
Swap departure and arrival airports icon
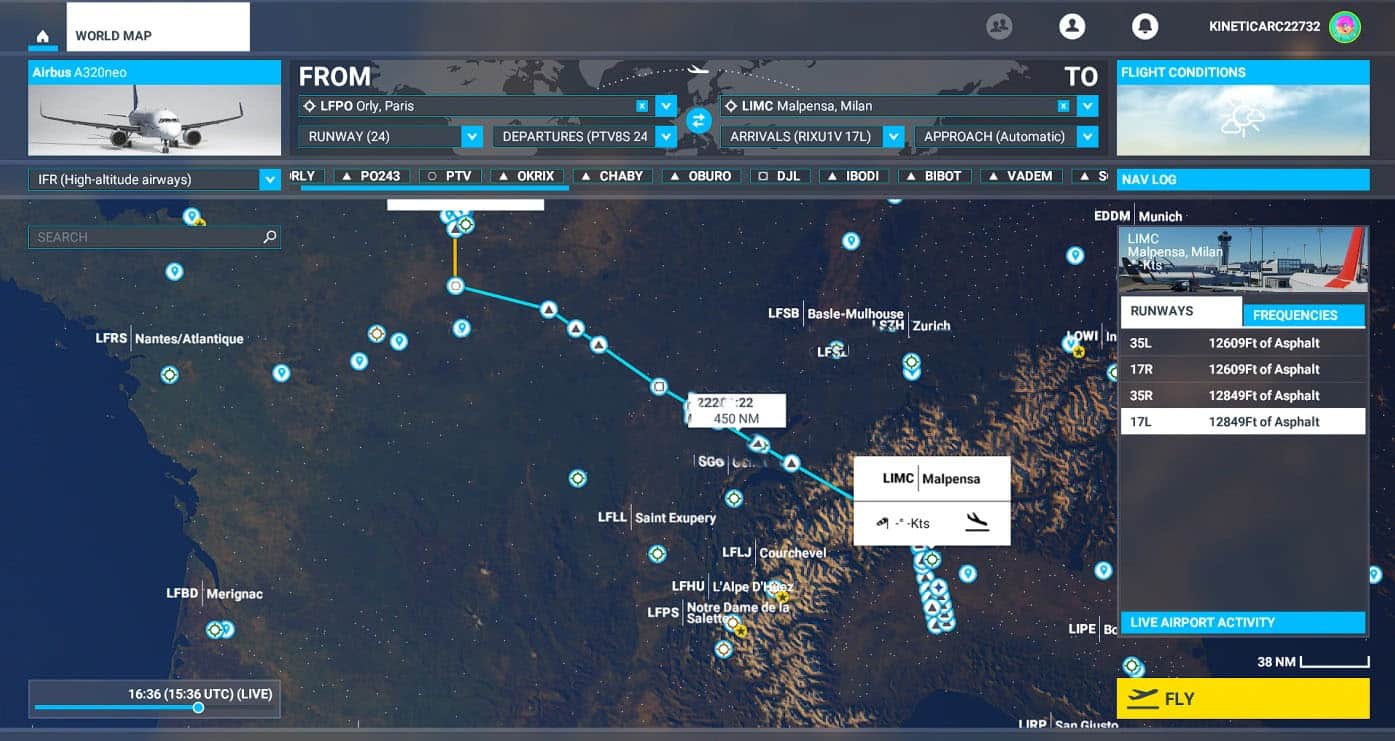698,120
